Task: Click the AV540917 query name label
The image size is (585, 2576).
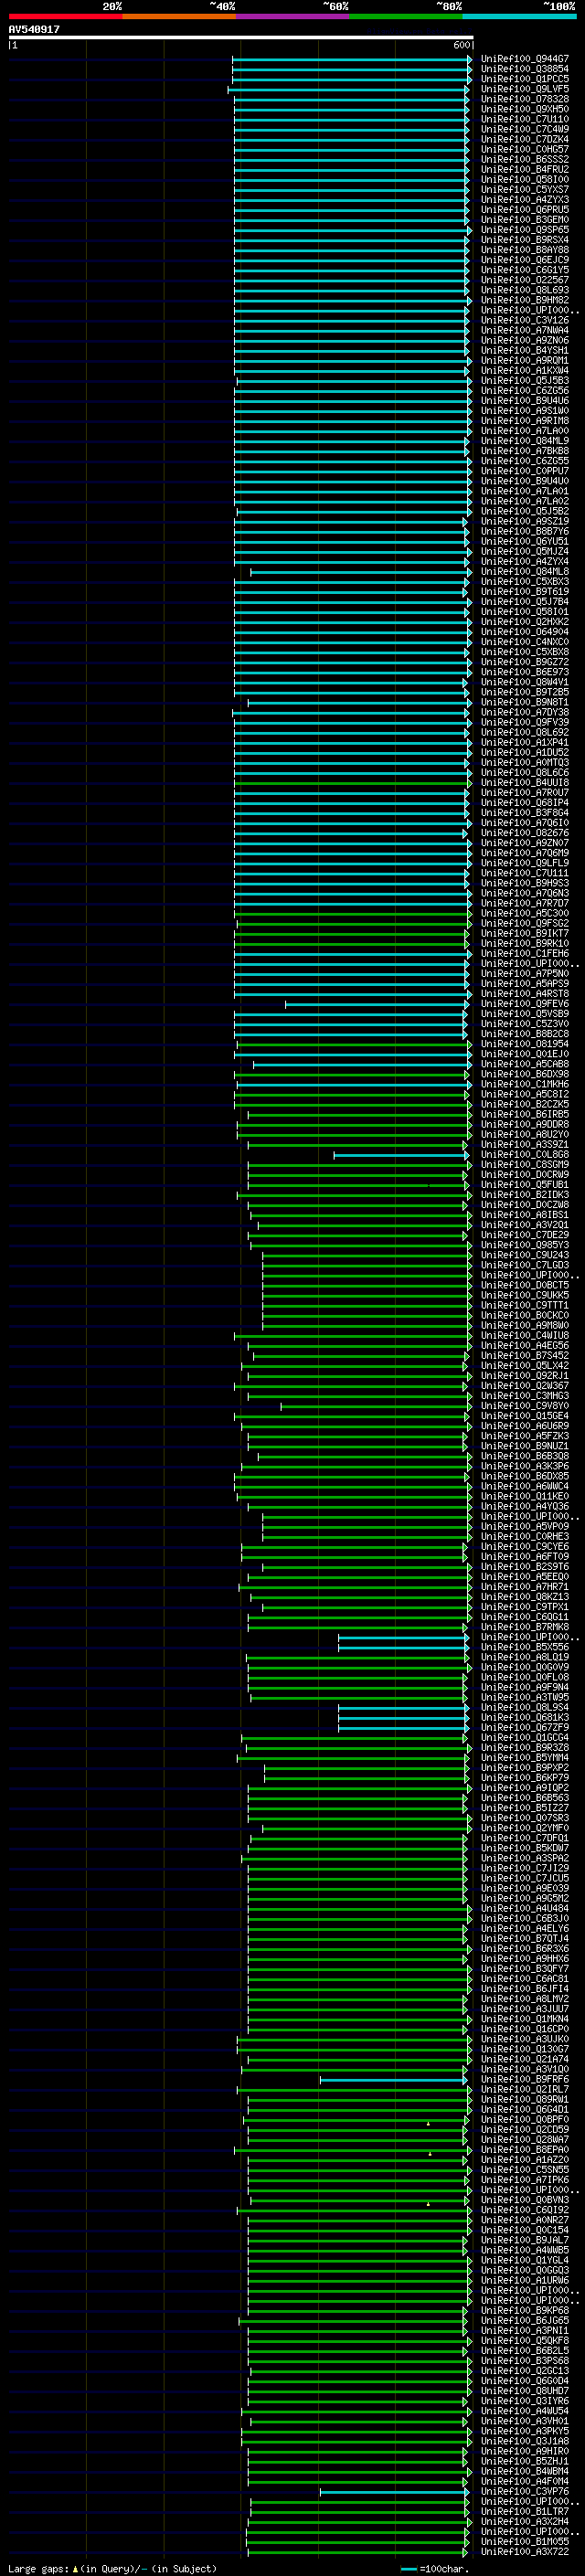Action: click(x=34, y=29)
